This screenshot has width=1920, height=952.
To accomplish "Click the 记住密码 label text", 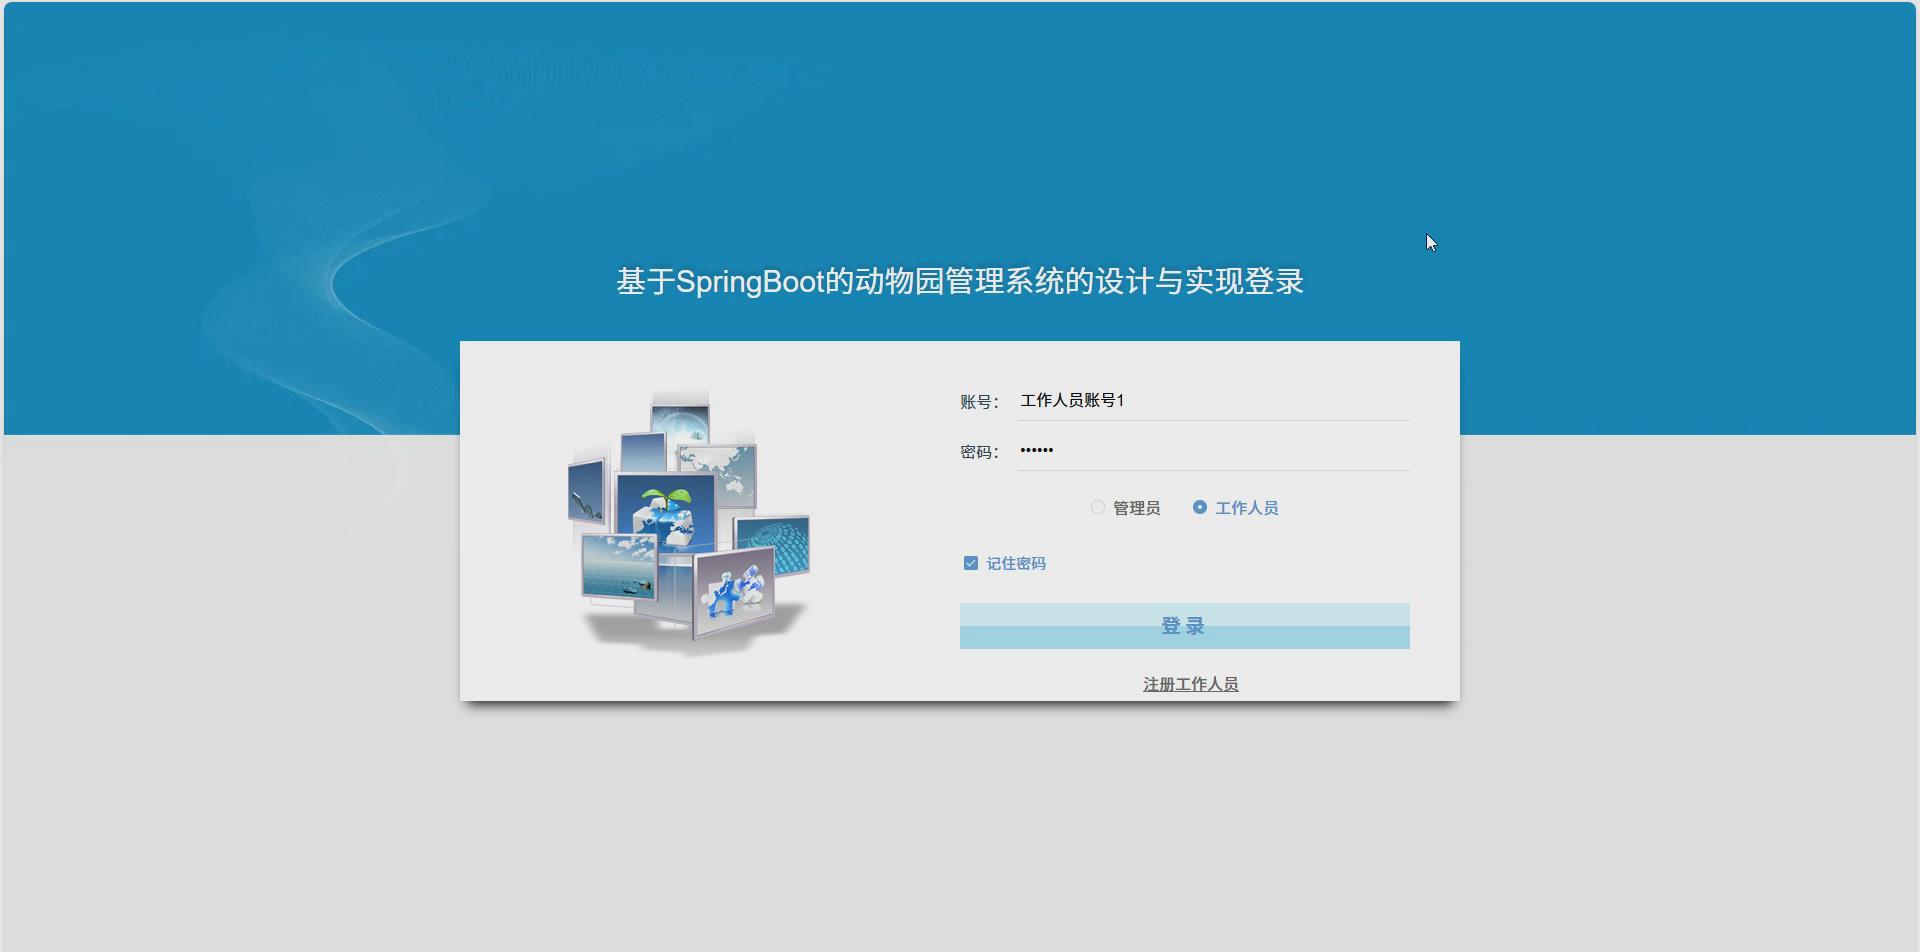I will (1016, 563).
